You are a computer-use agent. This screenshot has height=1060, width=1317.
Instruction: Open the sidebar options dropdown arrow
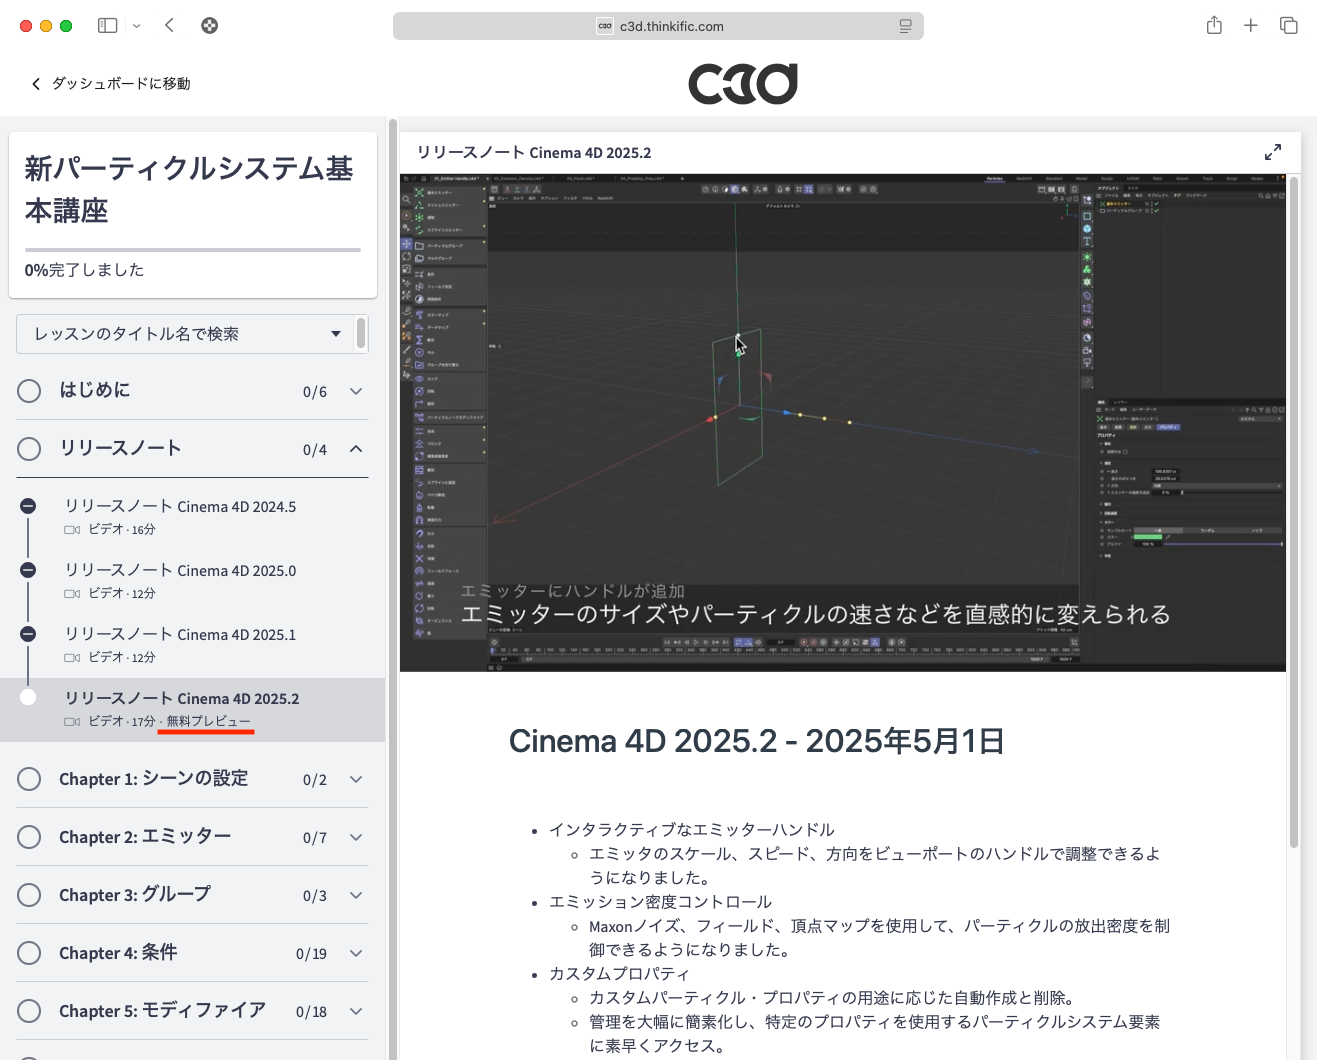click(x=137, y=26)
